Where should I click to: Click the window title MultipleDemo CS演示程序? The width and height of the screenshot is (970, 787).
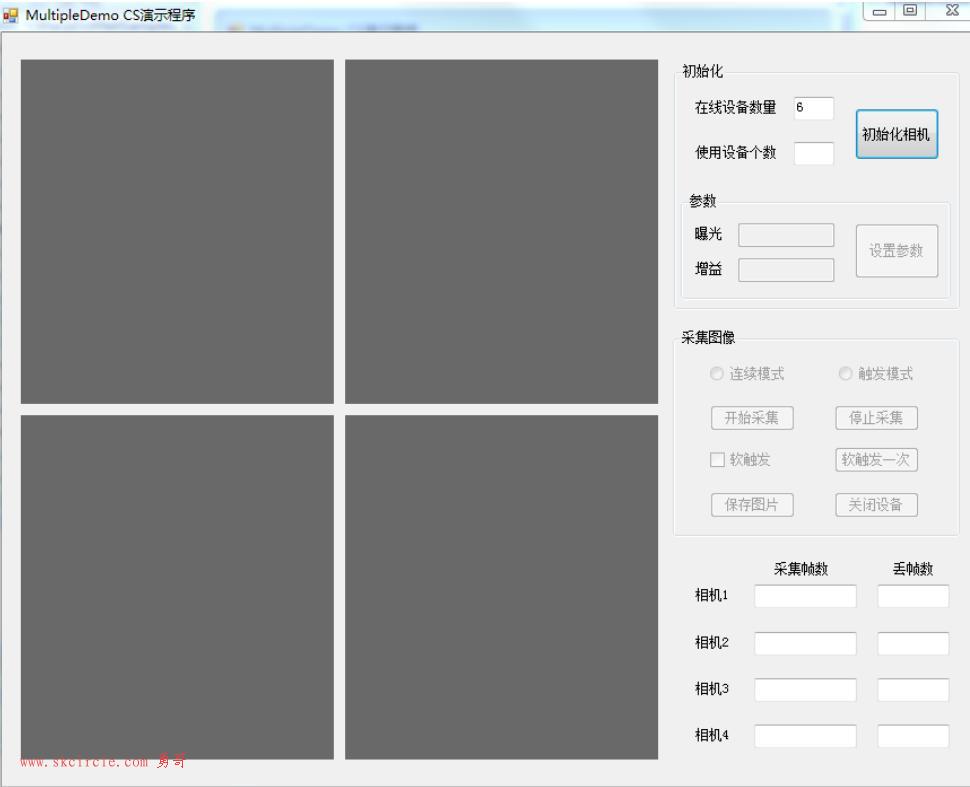click(x=110, y=15)
